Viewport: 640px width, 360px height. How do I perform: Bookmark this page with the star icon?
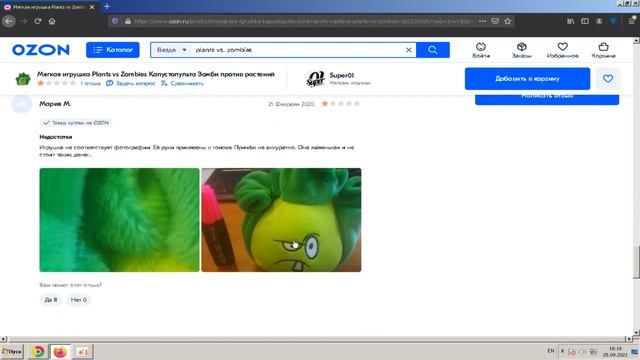[508, 21]
